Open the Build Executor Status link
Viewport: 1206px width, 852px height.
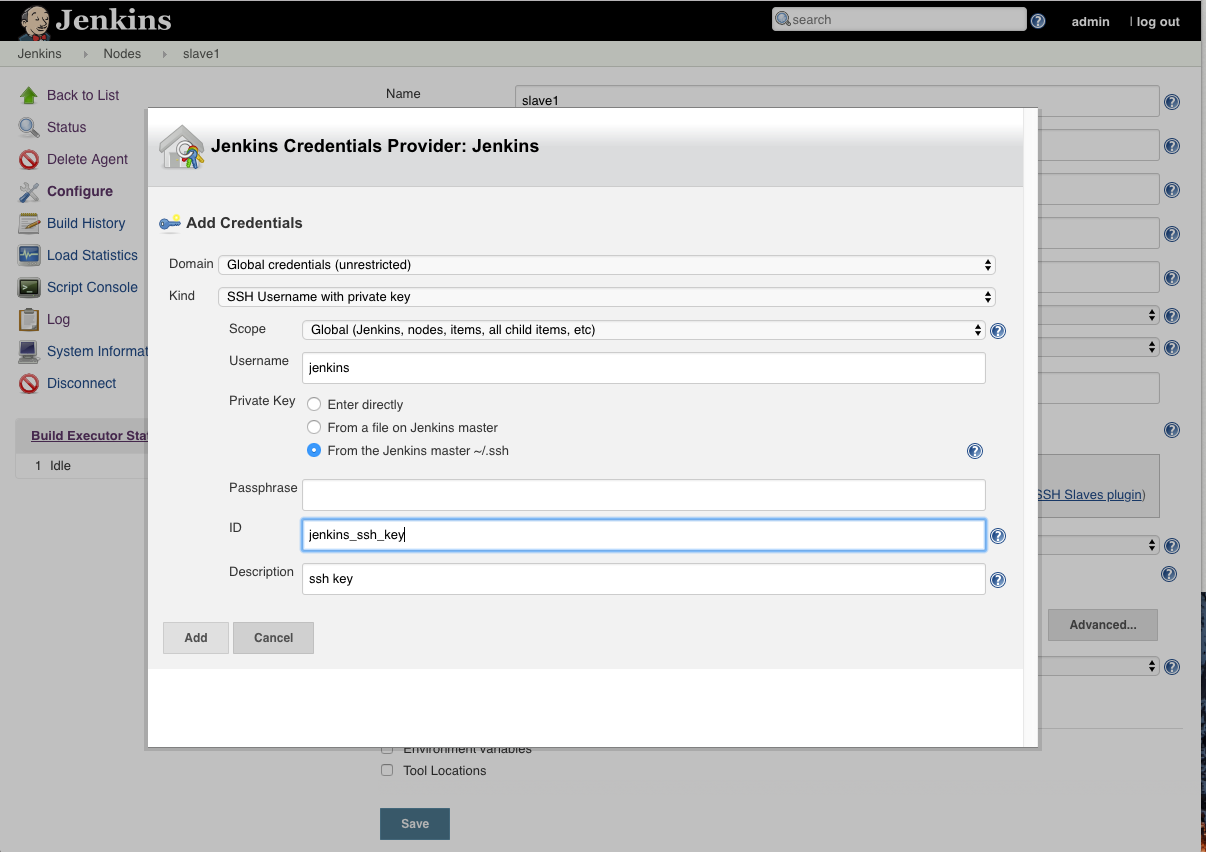[x=90, y=436]
